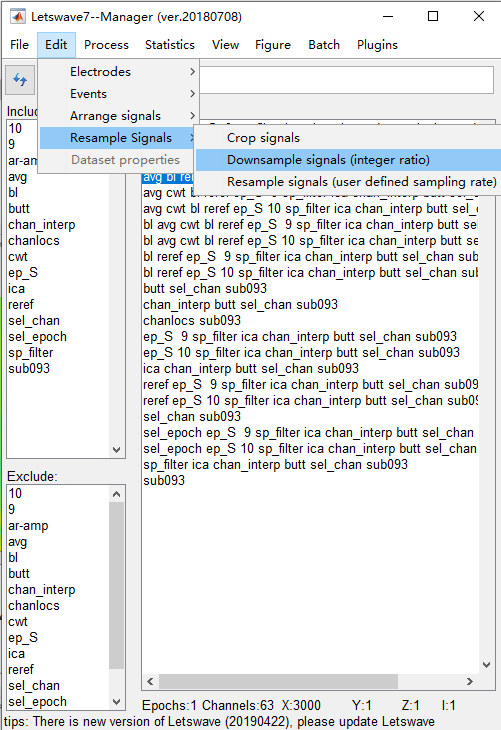Viewport: 501px width, 730px height.
Task: Click dataset list horizontal scroll right arrow
Action: [x=470, y=682]
